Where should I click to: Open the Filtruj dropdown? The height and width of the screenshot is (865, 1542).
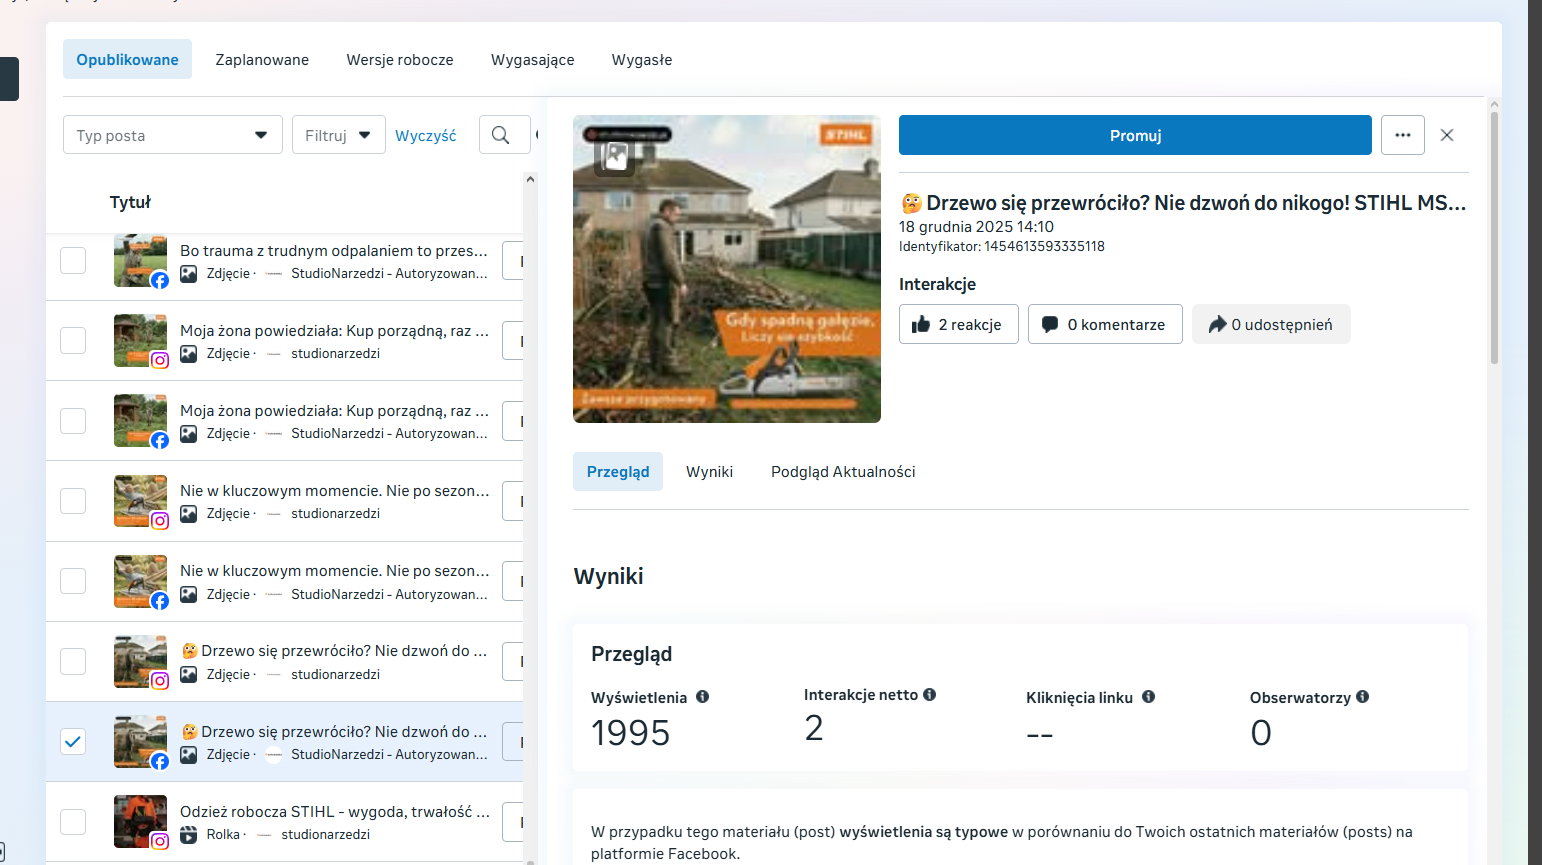338,135
